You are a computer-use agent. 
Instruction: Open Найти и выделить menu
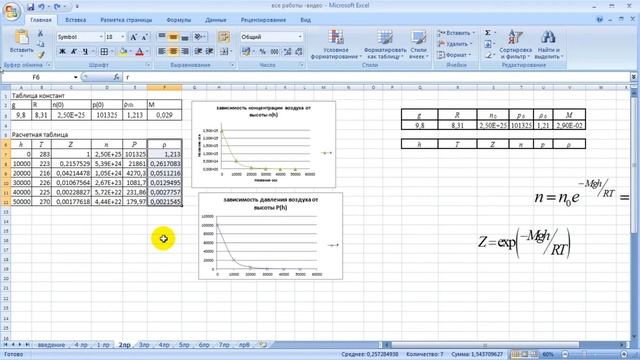coord(548,44)
